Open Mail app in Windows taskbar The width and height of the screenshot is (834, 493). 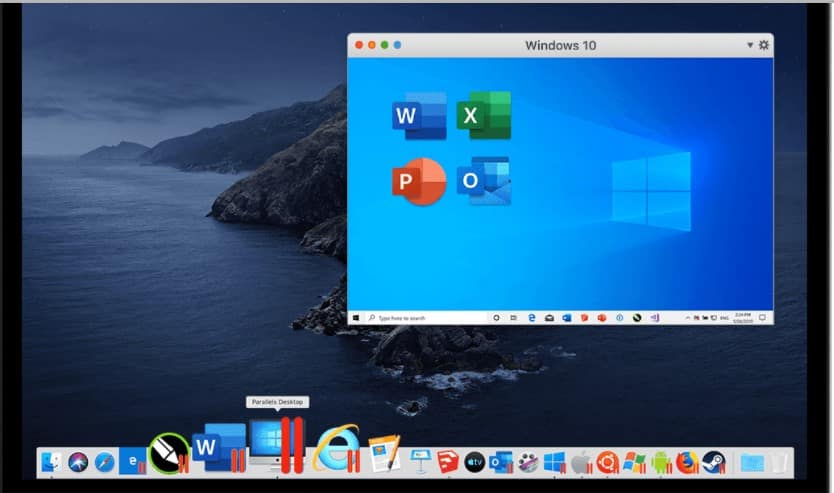(549, 318)
